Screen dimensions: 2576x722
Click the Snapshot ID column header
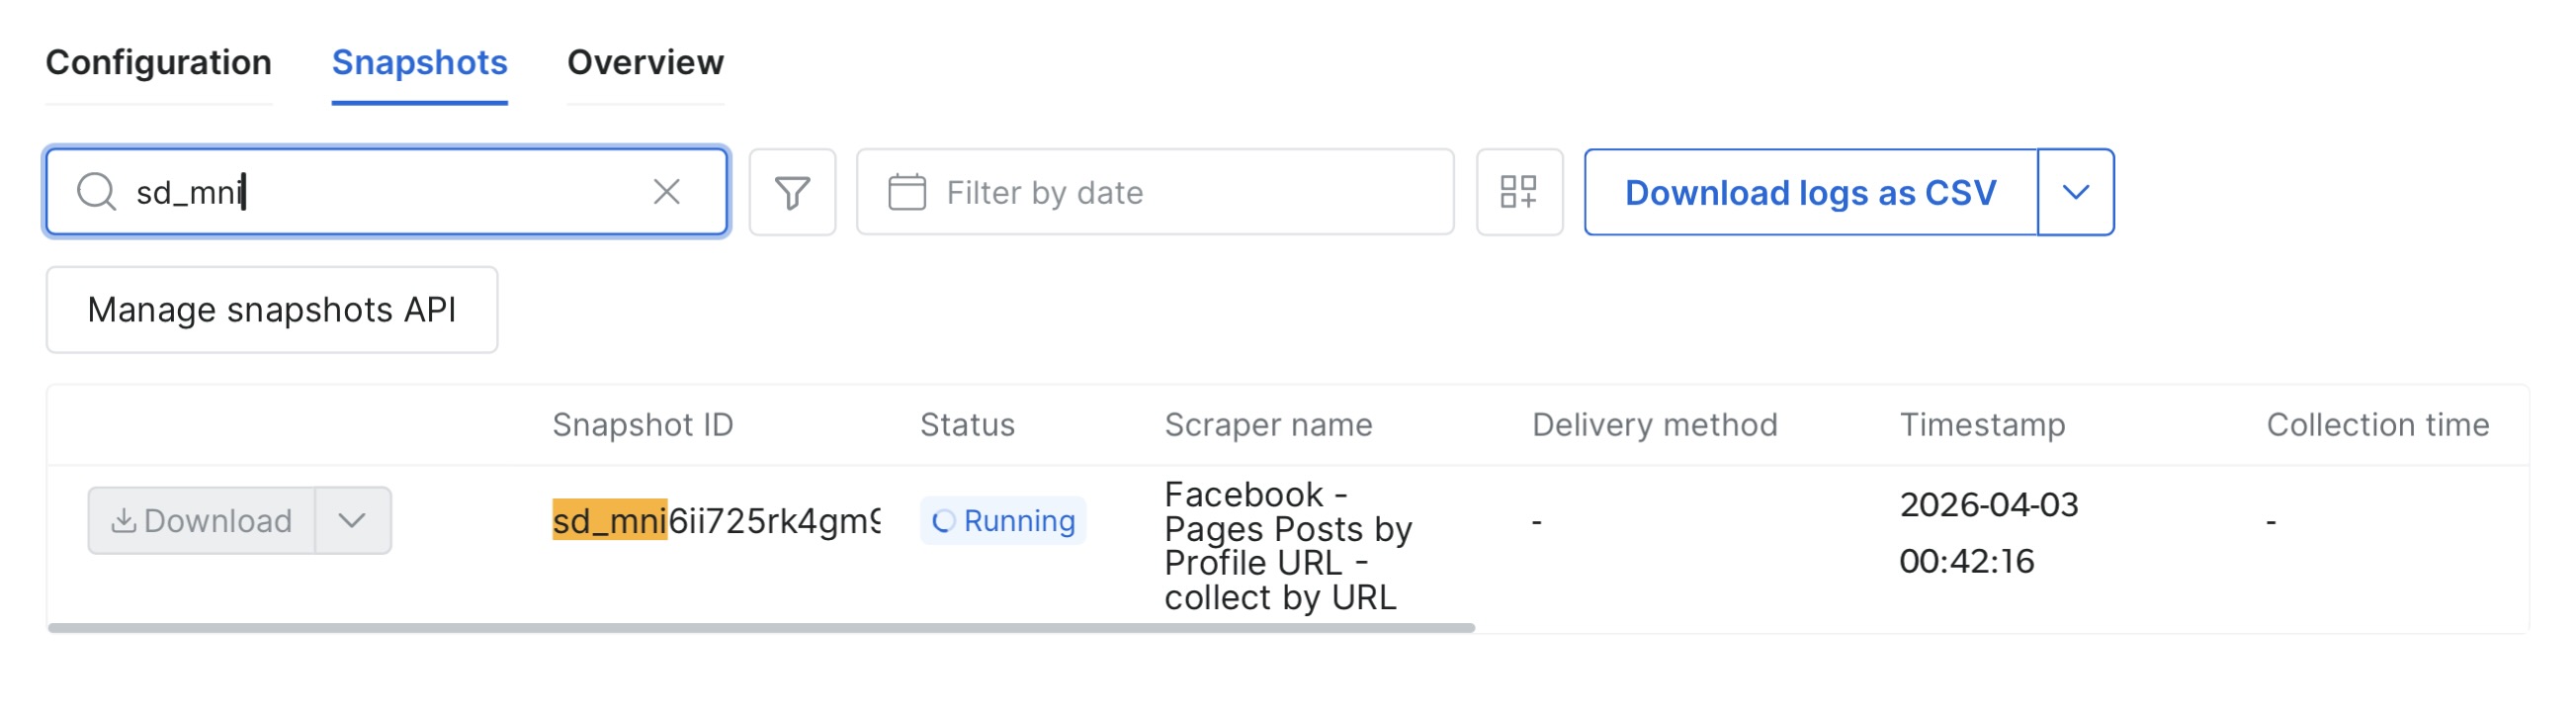coord(642,425)
